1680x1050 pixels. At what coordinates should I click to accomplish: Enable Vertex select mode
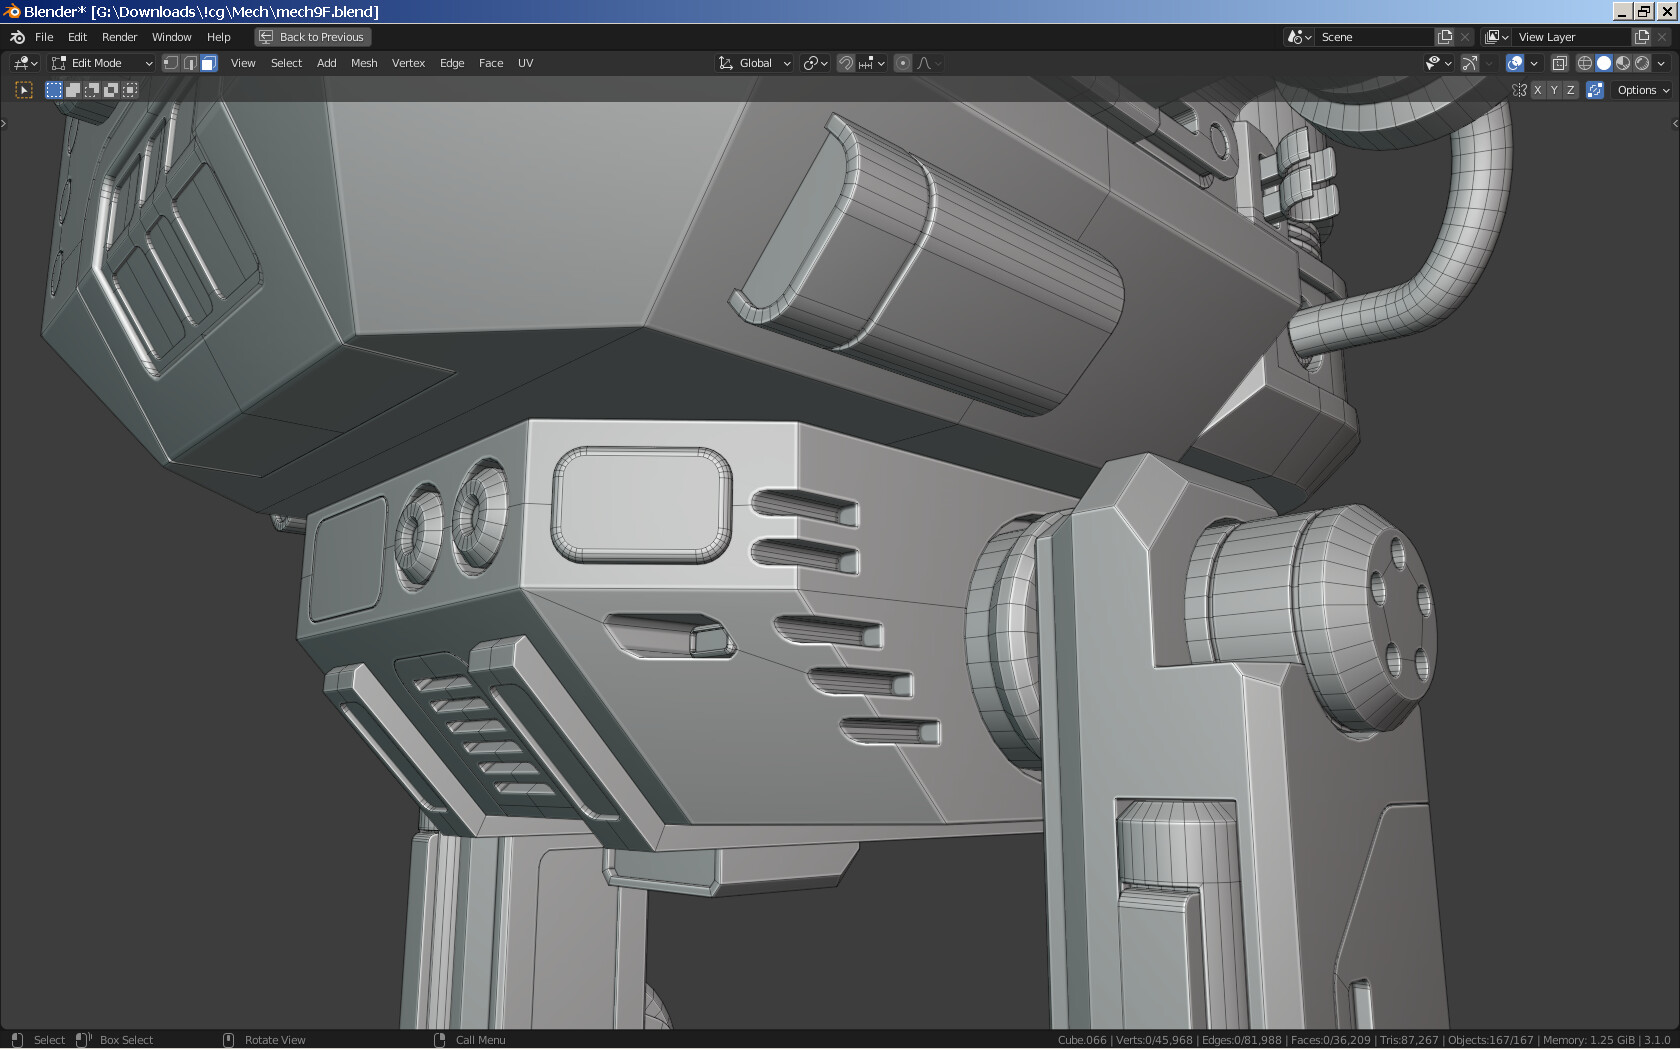[171, 63]
